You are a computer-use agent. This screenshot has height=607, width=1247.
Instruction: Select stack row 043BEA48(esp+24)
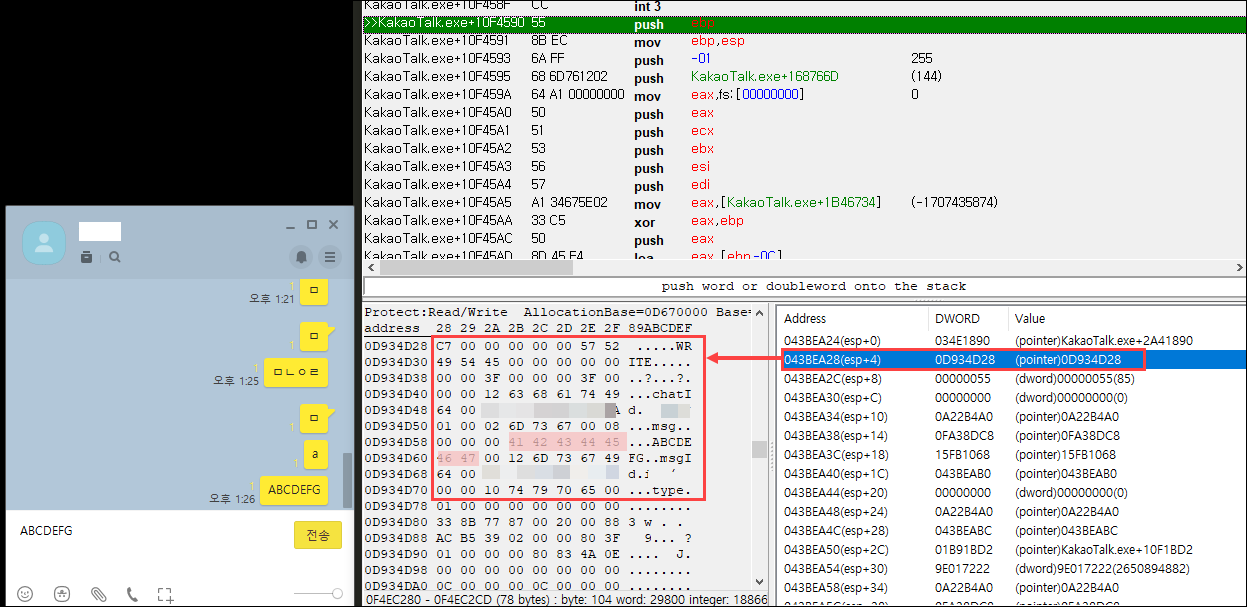(x=1012, y=511)
